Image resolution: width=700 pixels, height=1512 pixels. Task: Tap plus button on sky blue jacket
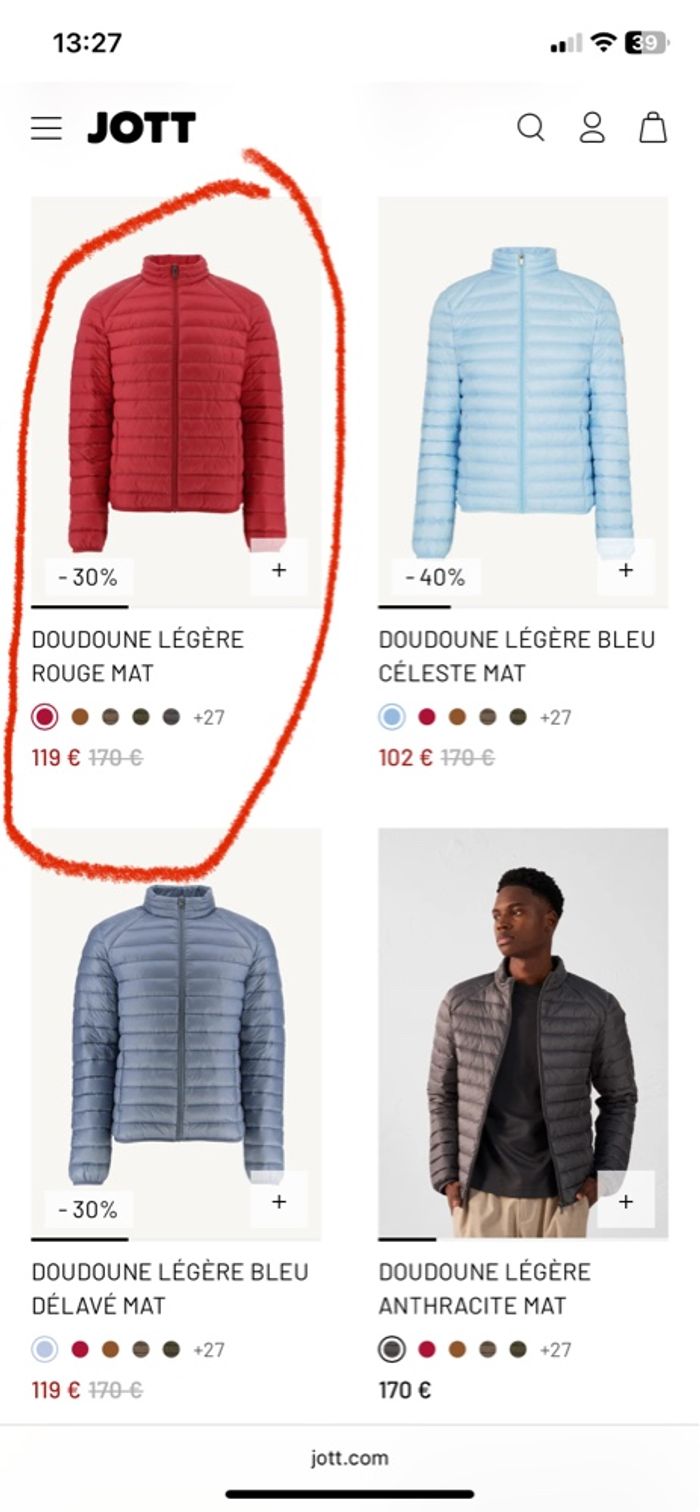(626, 569)
